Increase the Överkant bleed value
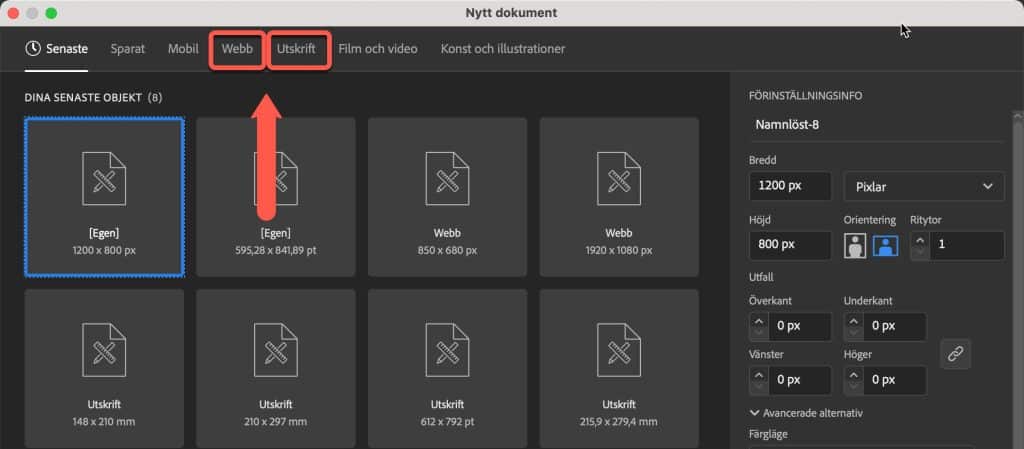This screenshot has width=1024, height=449. coord(759,321)
